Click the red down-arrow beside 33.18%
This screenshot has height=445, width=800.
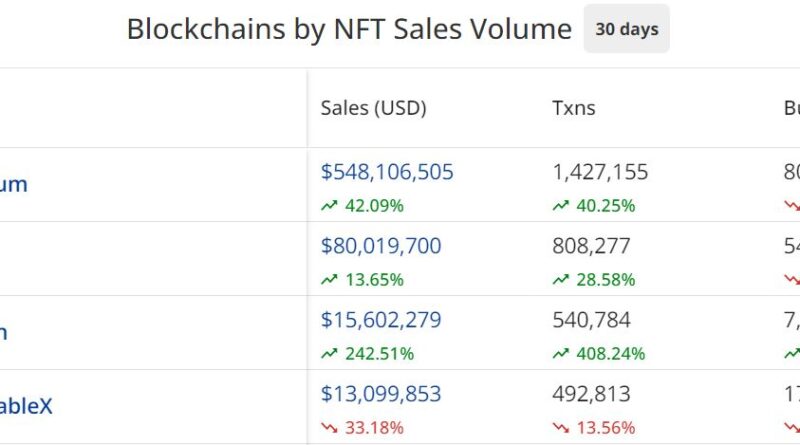coord(329,428)
